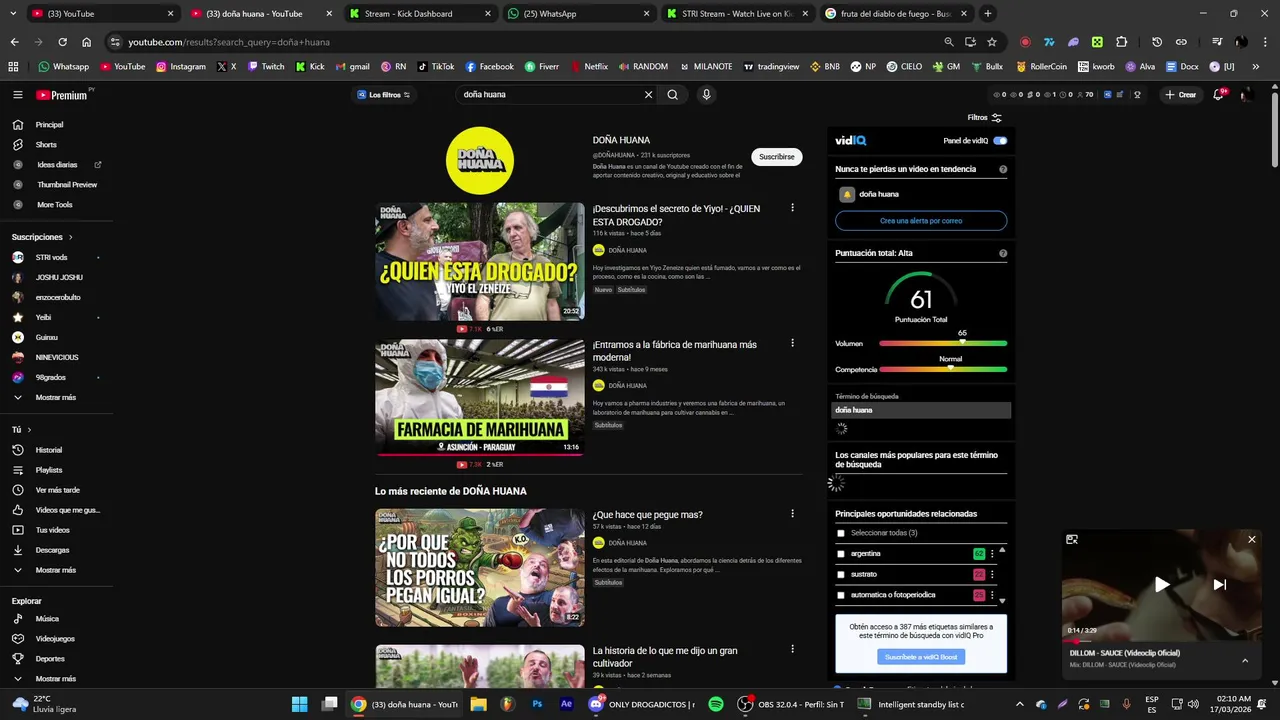The width and height of the screenshot is (1280, 720).
Task: Click the YouTube Premium logo
Action: point(64,95)
